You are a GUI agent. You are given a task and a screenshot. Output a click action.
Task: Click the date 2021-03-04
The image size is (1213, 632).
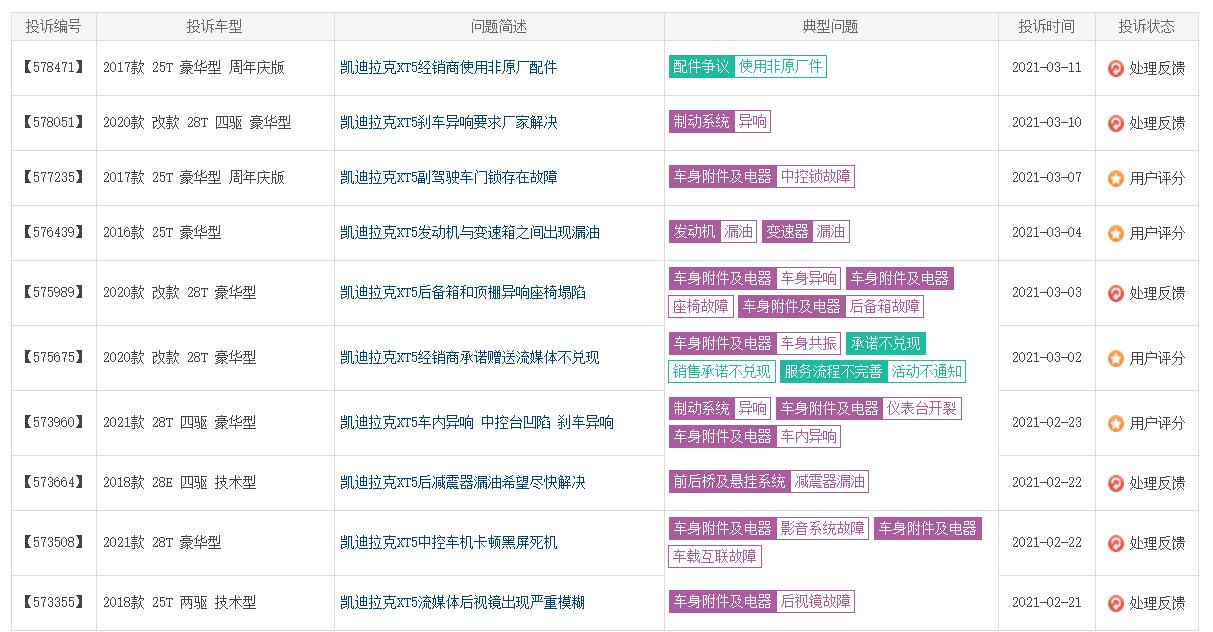coord(1047,232)
